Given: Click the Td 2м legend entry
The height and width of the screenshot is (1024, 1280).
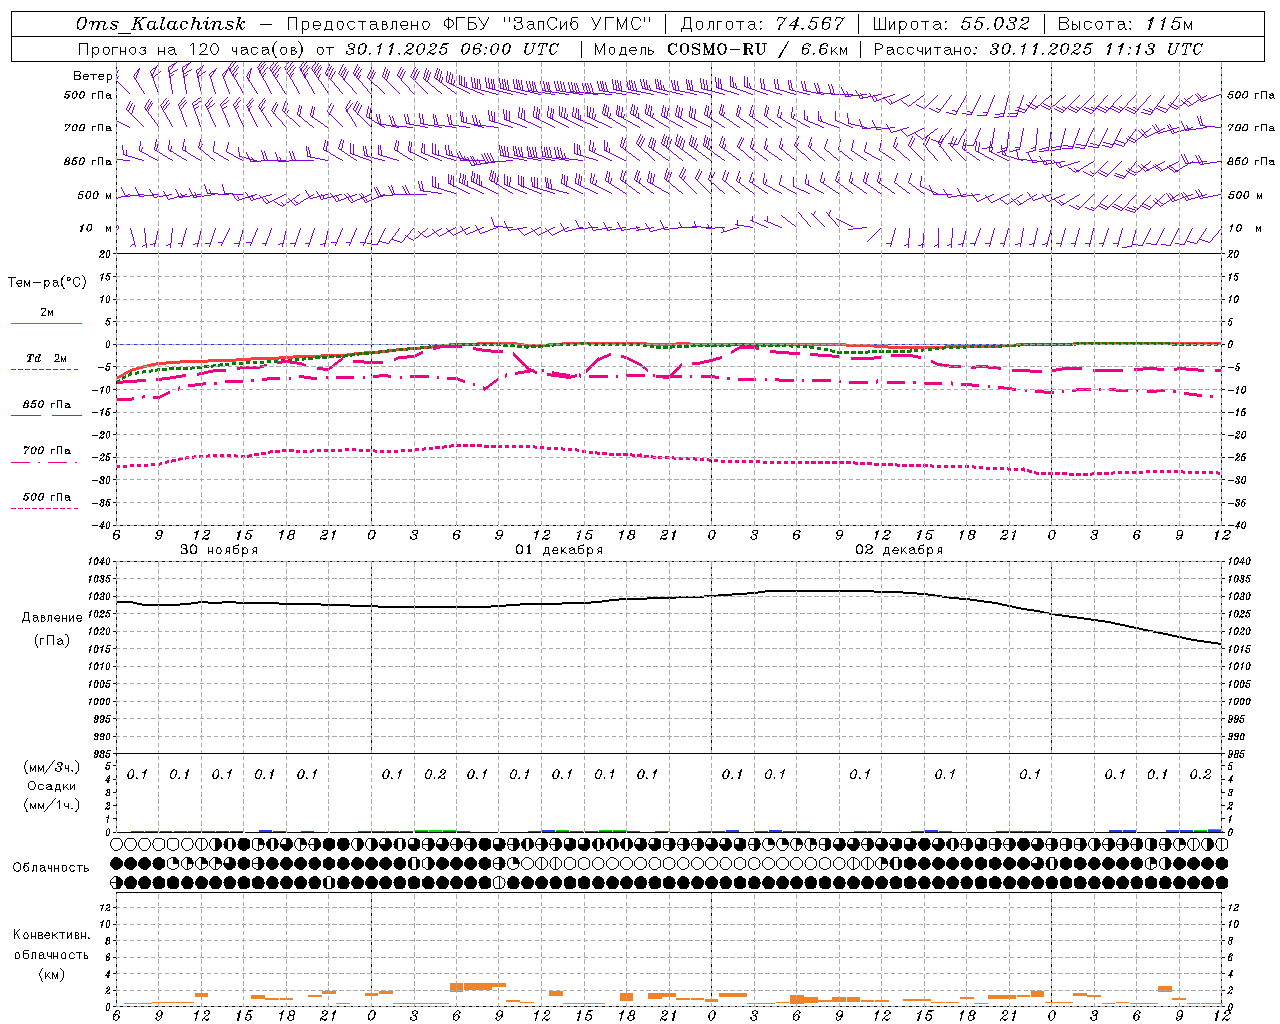Looking at the screenshot, I should click(47, 358).
